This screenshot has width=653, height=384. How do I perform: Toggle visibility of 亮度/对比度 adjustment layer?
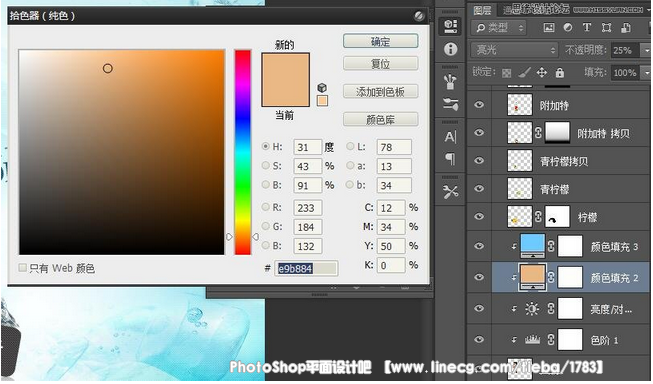point(479,308)
